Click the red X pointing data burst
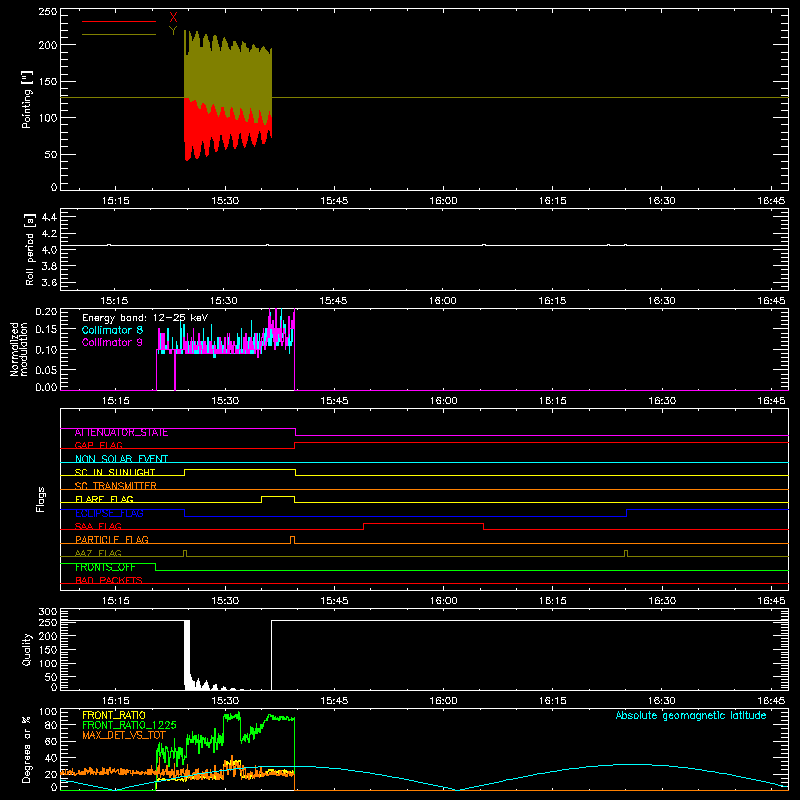This screenshot has width=800, height=800. [228, 130]
